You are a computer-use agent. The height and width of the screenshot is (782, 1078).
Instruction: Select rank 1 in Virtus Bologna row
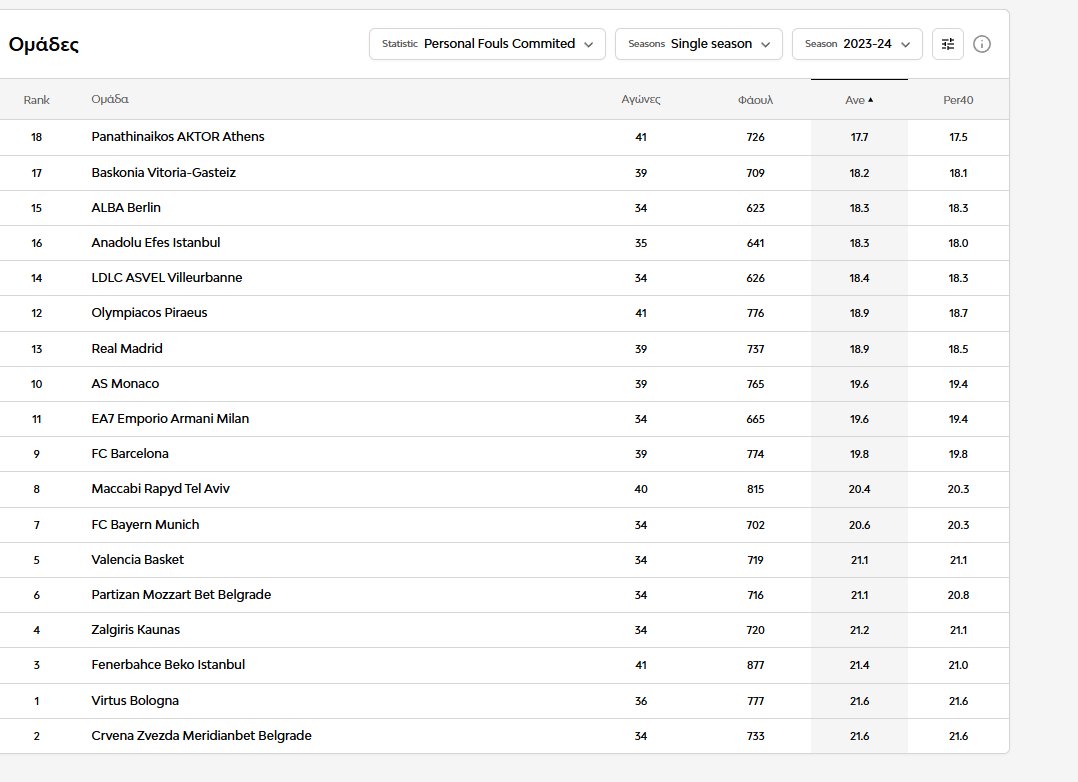[36, 701]
